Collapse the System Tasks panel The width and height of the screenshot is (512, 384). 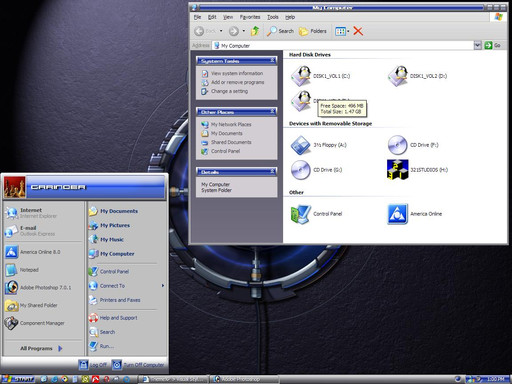tap(272, 60)
